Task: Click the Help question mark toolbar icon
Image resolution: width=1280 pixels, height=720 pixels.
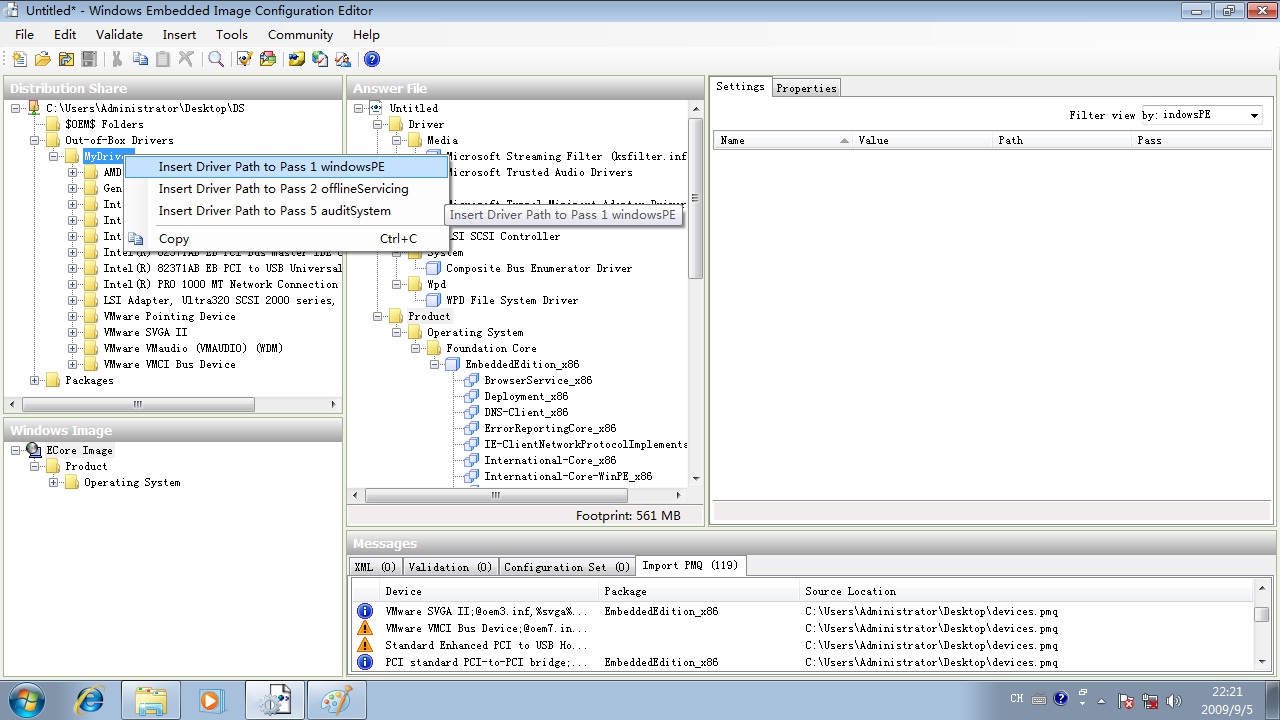Action: coord(372,59)
